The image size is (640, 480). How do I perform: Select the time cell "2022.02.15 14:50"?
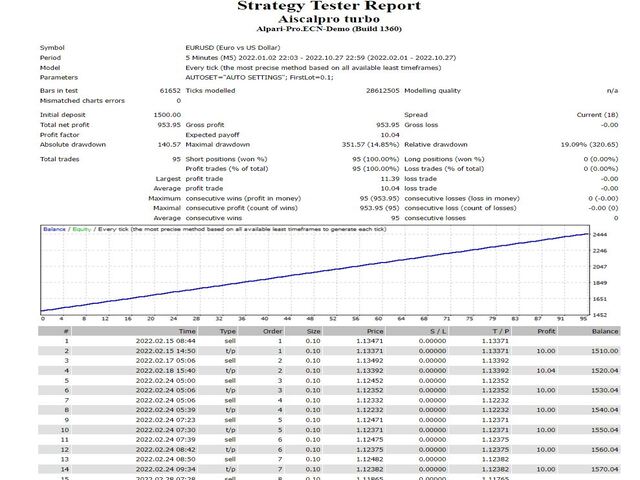point(165,351)
